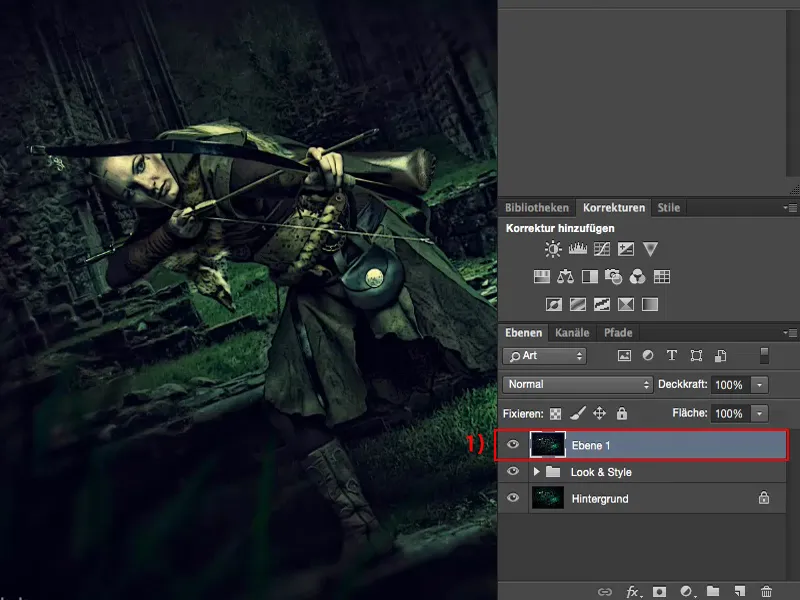Screen dimensions: 800x600
Task: Toggle visibility of Look & Style group
Action: tap(513, 471)
